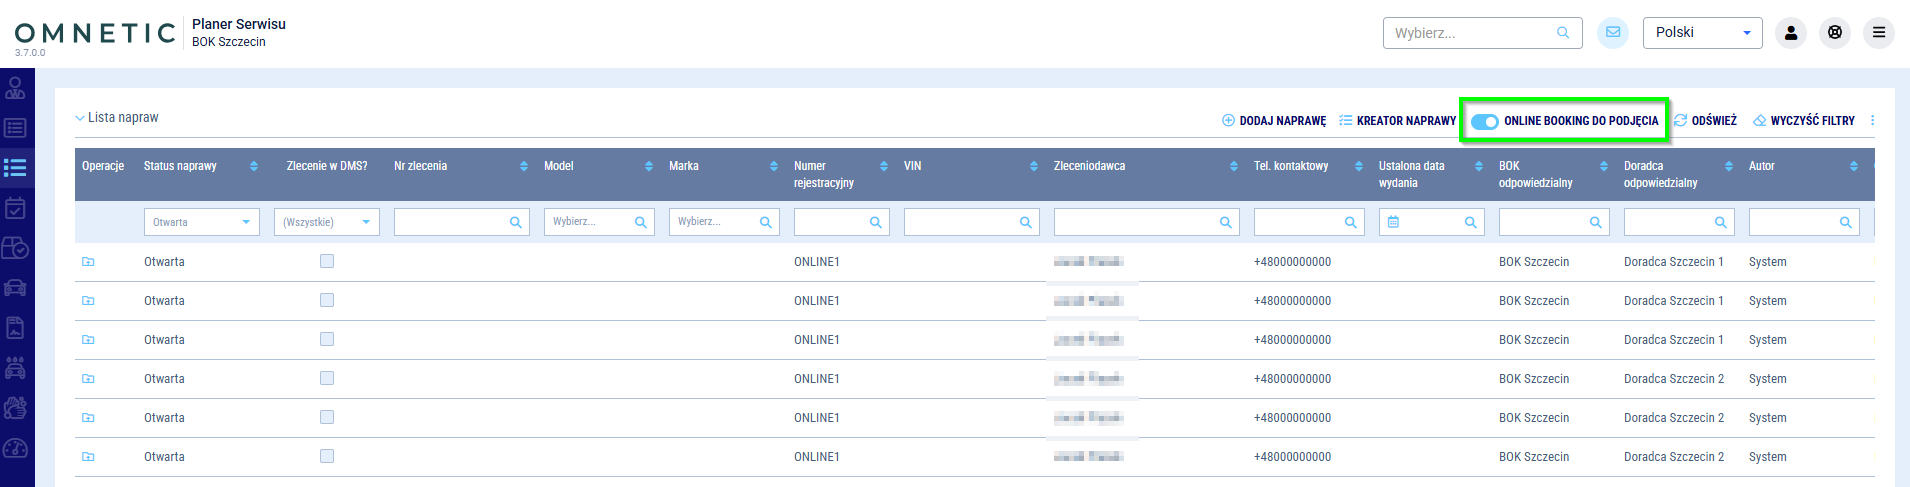Check Zlecenie w DMS box in first row
Image resolution: width=1910 pixels, height=487 pixels.
click(x=327, y=261)
